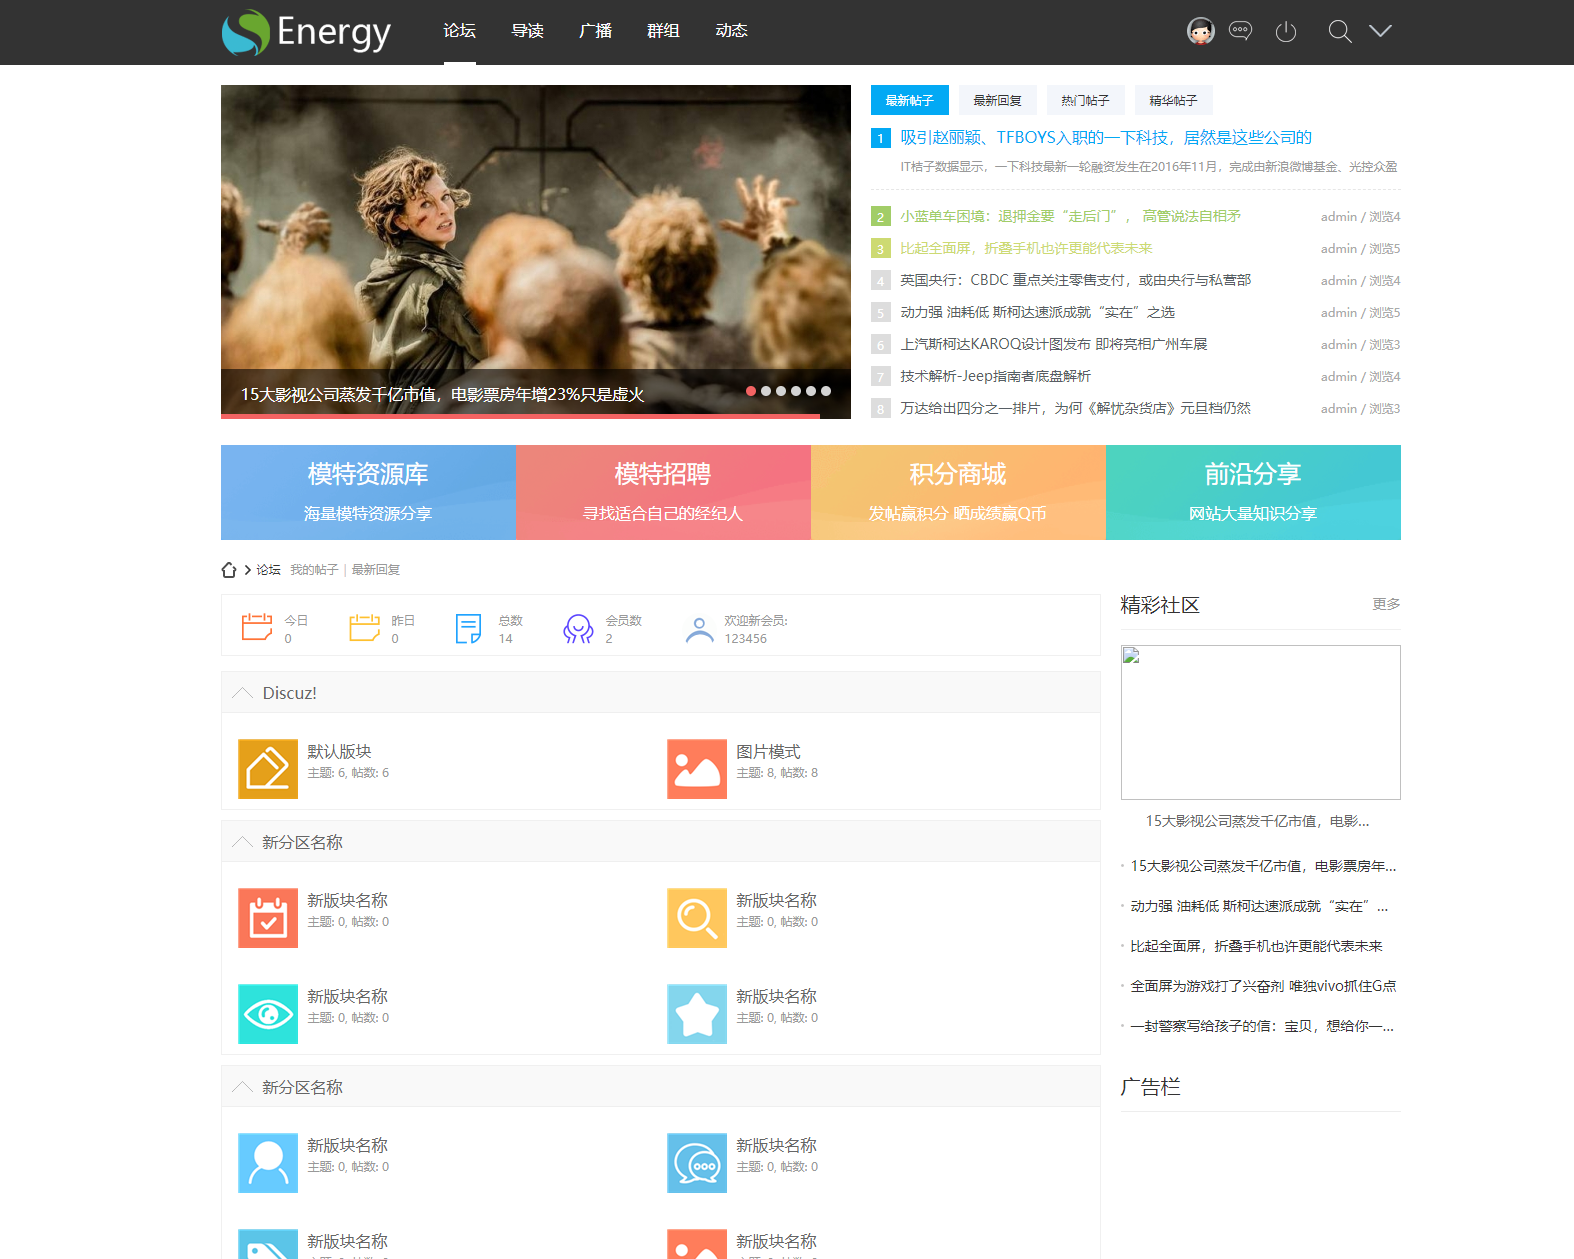The height and width of the screenshot is (1259, 1574).
Task: Collapse the Discuz! section
Action: (x=242, y=693)
